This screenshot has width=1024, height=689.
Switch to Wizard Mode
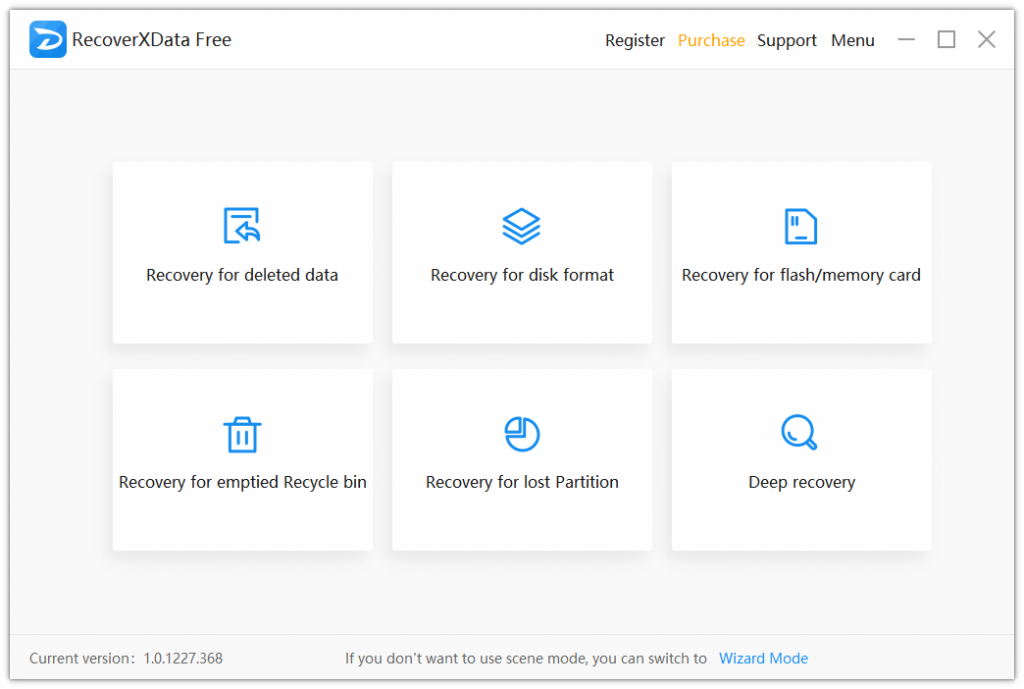click(x=763, y=658)
